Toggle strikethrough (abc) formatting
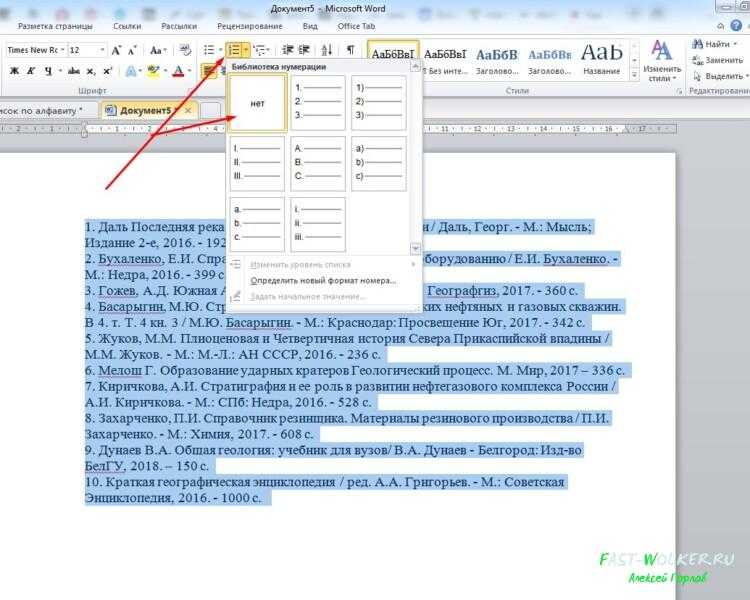This screenshot has height=600, width=750. (x=74, y=71)
